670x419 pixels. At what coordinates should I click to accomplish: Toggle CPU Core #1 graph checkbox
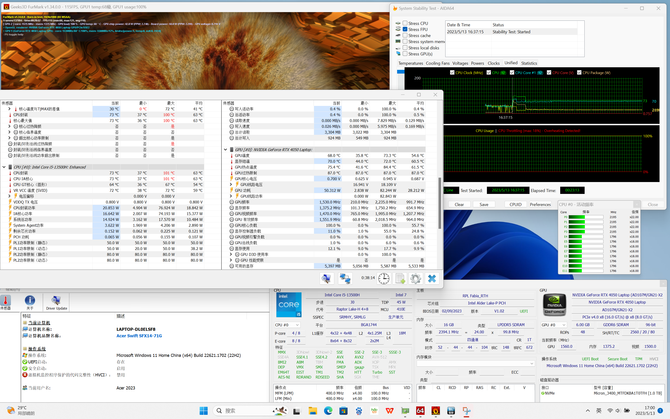point(512,73)
